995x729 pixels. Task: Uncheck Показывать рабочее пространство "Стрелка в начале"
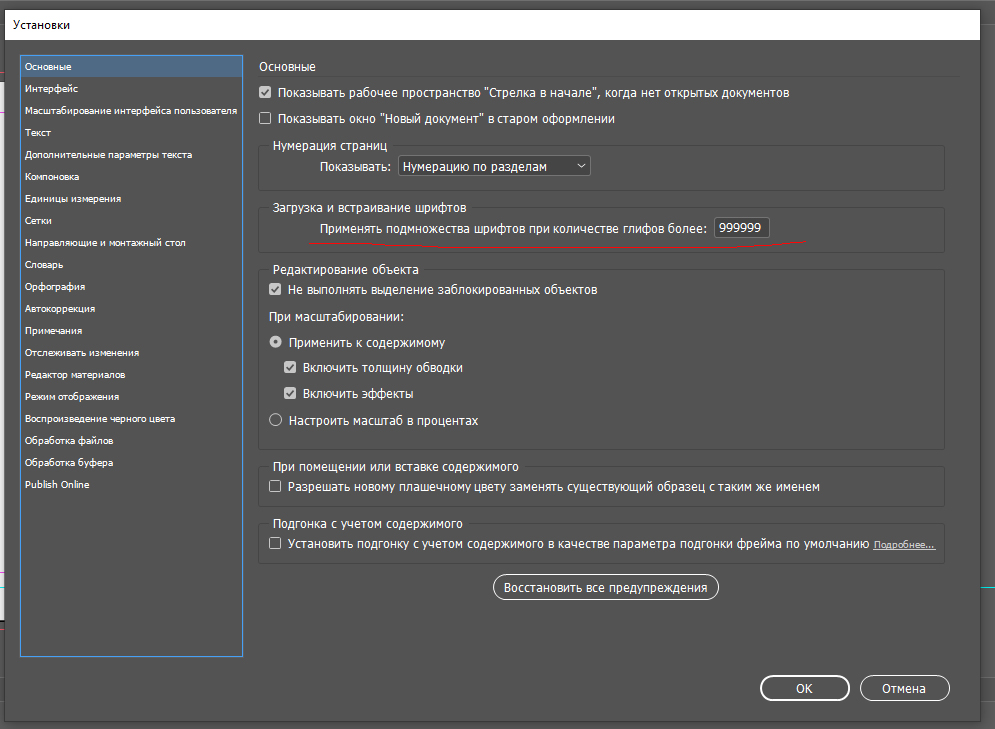(x=265, y=93)
